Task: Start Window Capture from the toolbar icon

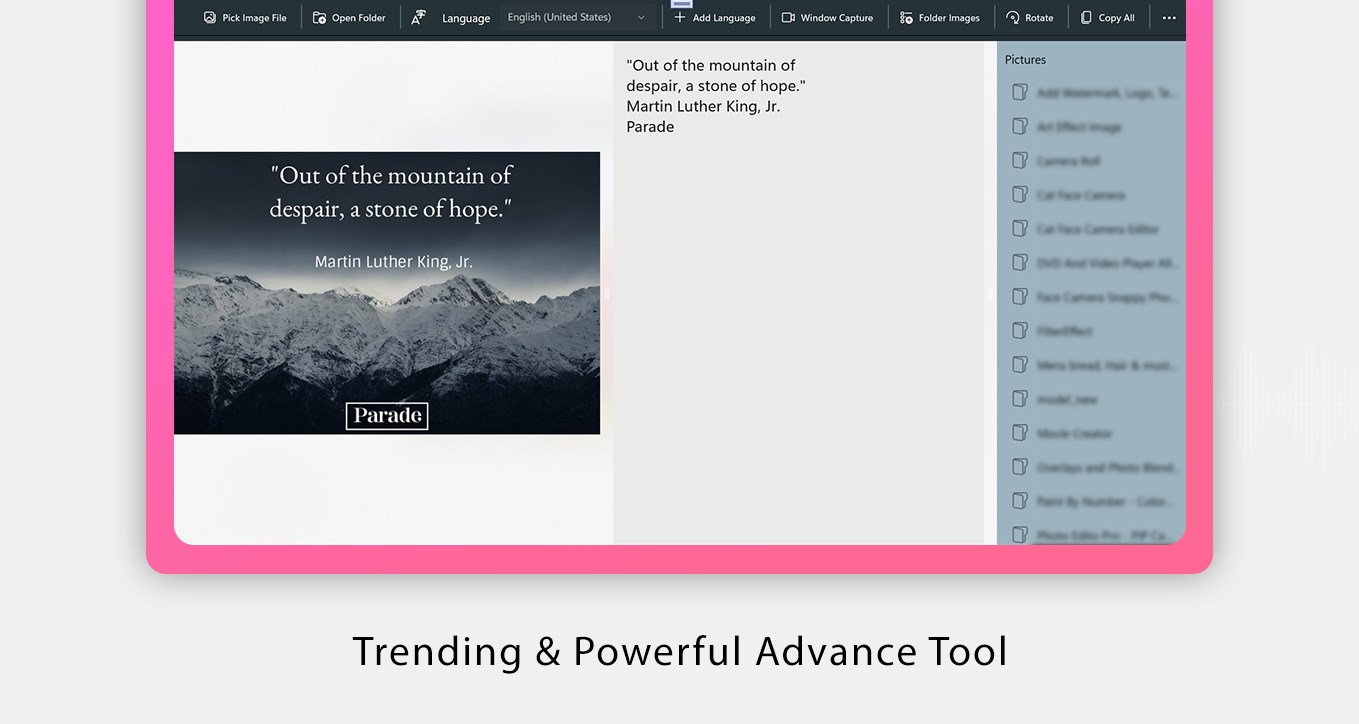Action: coord(788,18)
